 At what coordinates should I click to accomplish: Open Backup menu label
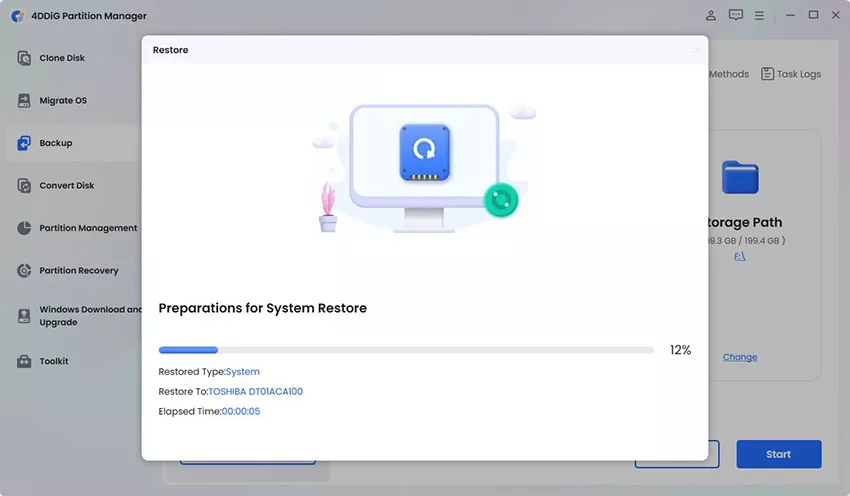point(55,143)
